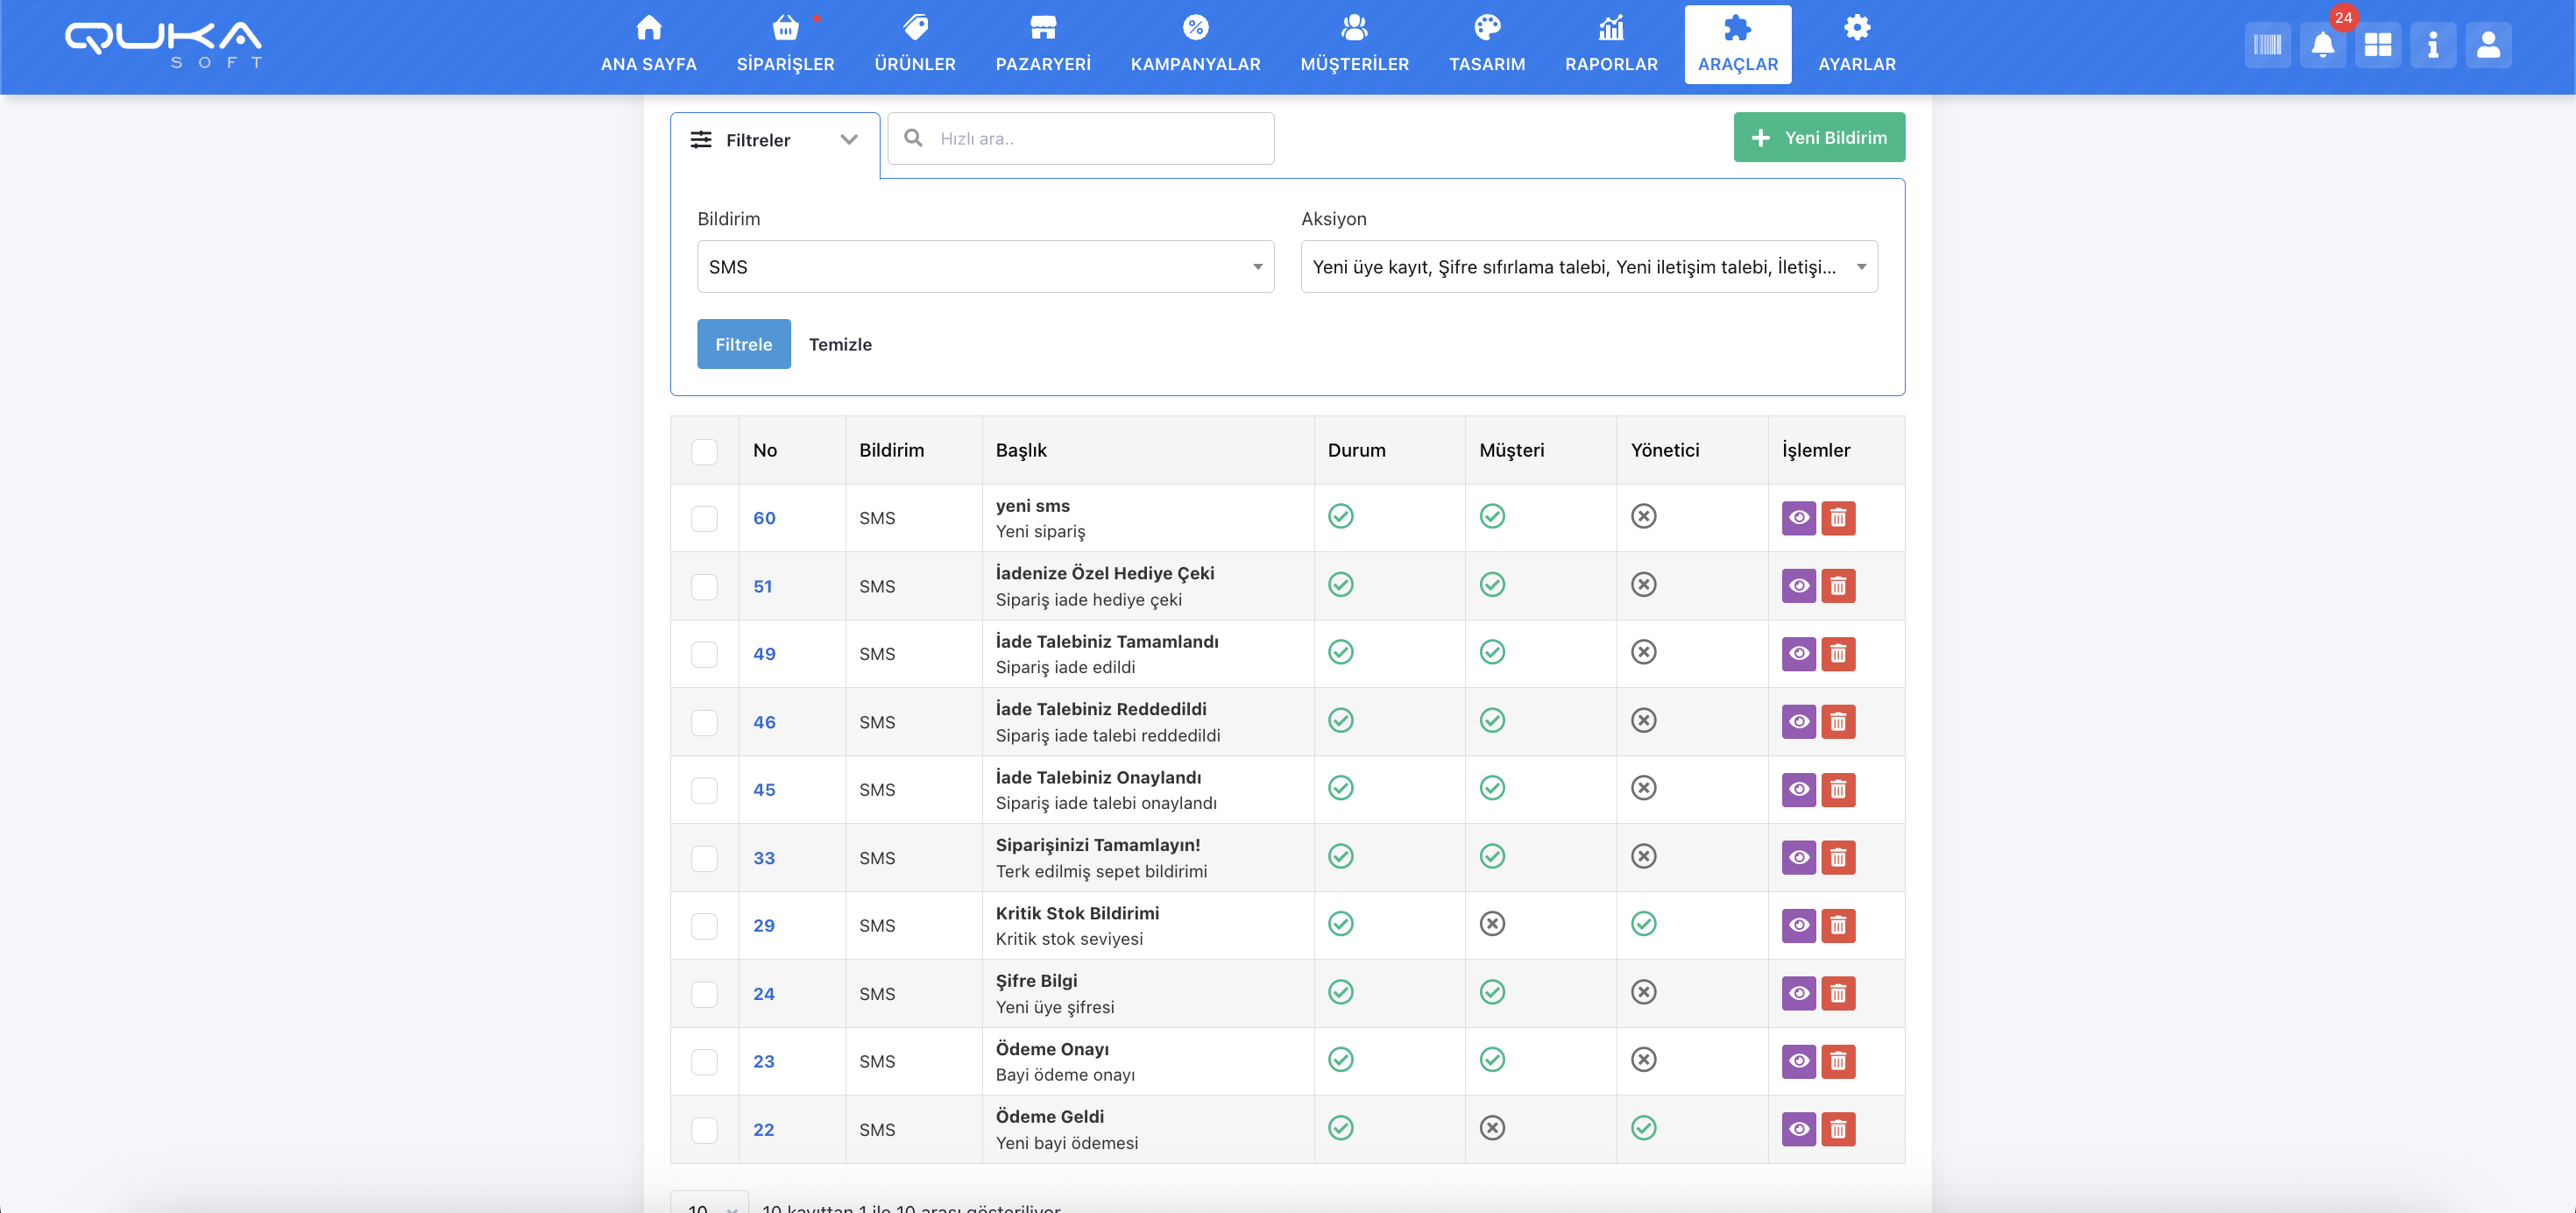This screenshot has width=2576, height=1213.
Task: Open the RAPORLAR menu
Action: pyautogui.click(x=1610, y=45)
